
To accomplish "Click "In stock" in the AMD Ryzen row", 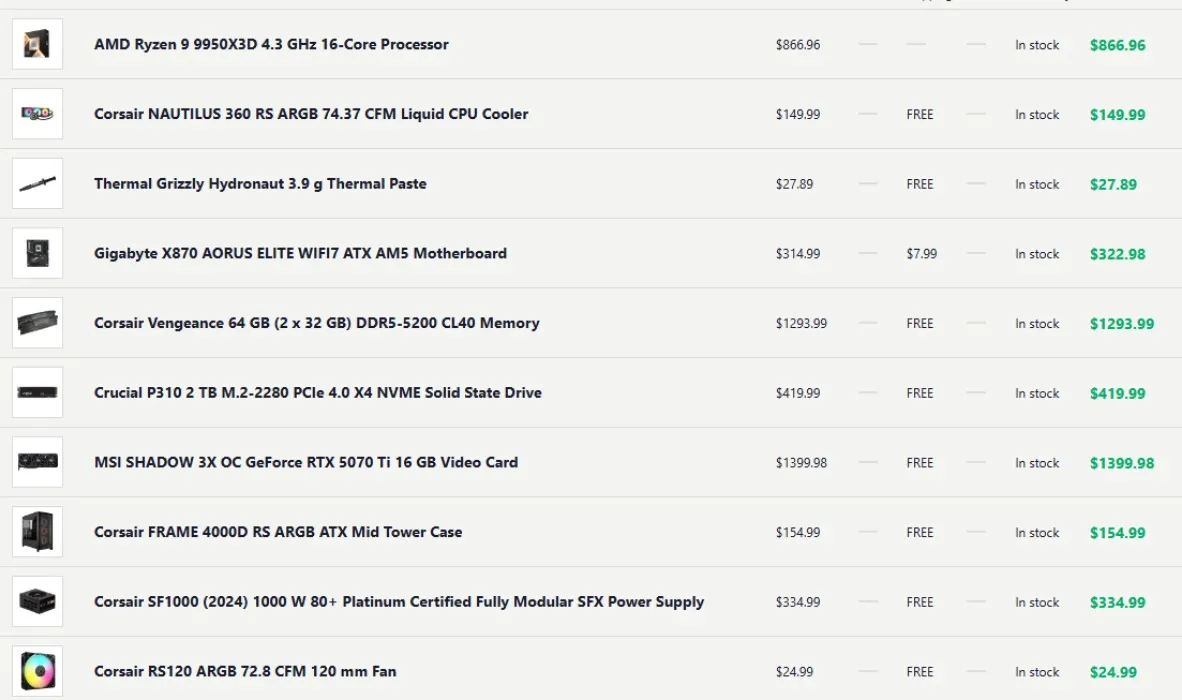I will click(x=1037, y=45).
